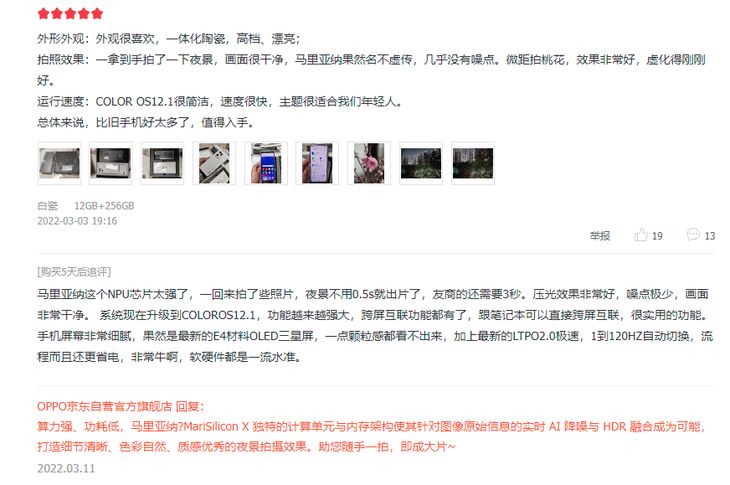View the last night scene thumbnail
Viewport: 730px width, 485px height.
(x=473, y=163)
